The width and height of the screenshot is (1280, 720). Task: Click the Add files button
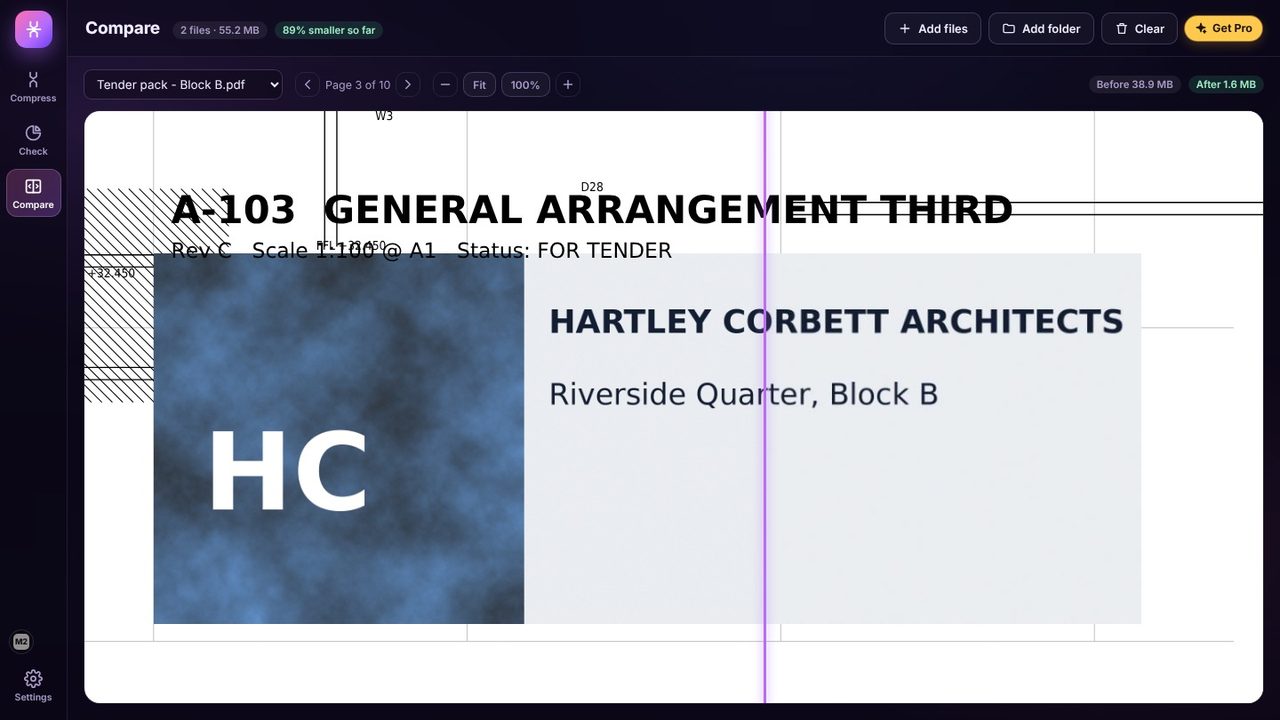[x=932, y=29]
